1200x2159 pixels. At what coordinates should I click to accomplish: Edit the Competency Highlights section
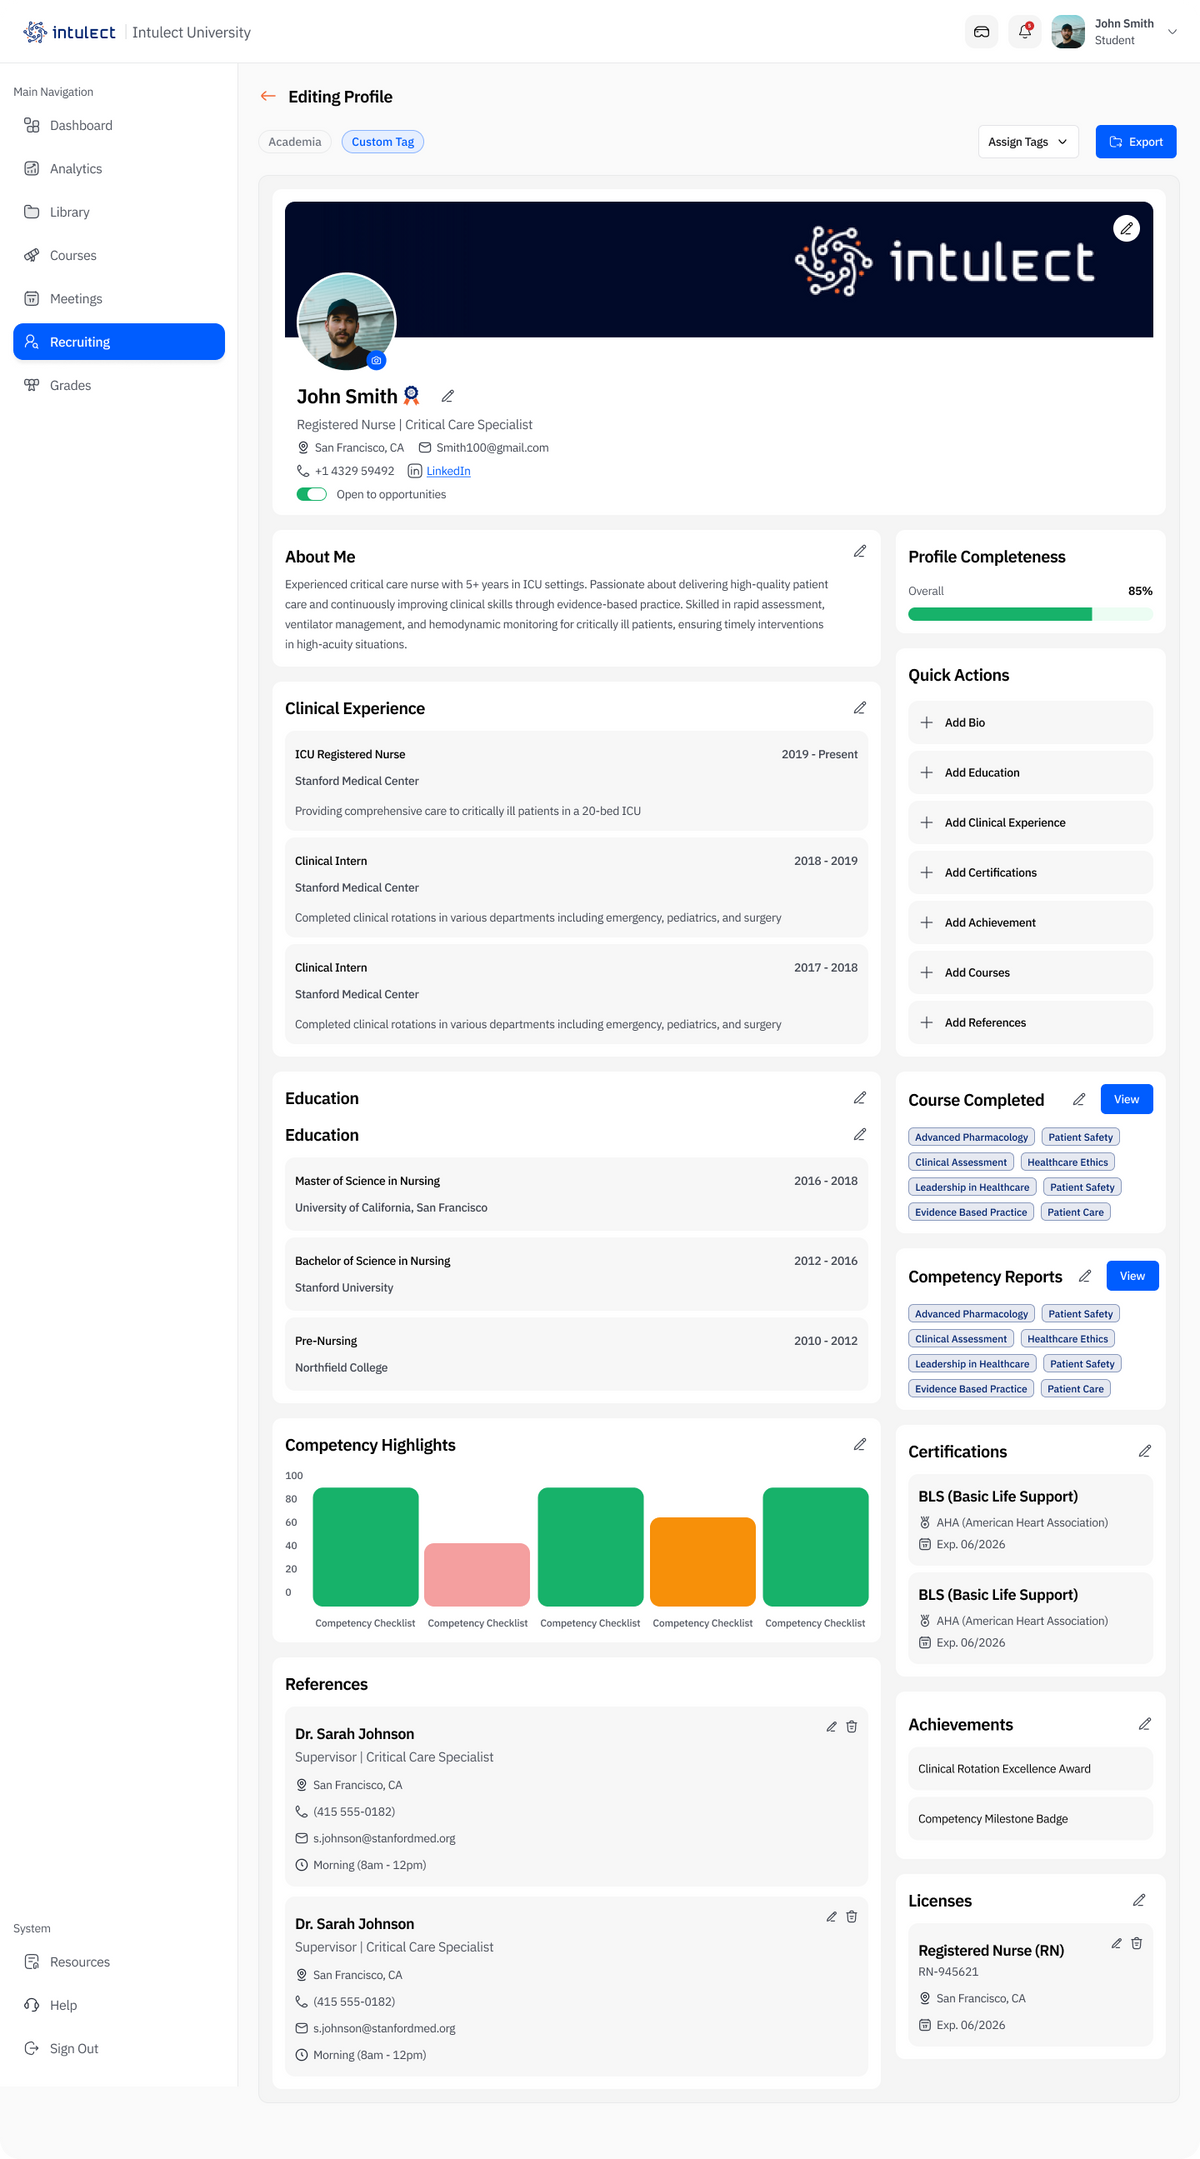860,1445
